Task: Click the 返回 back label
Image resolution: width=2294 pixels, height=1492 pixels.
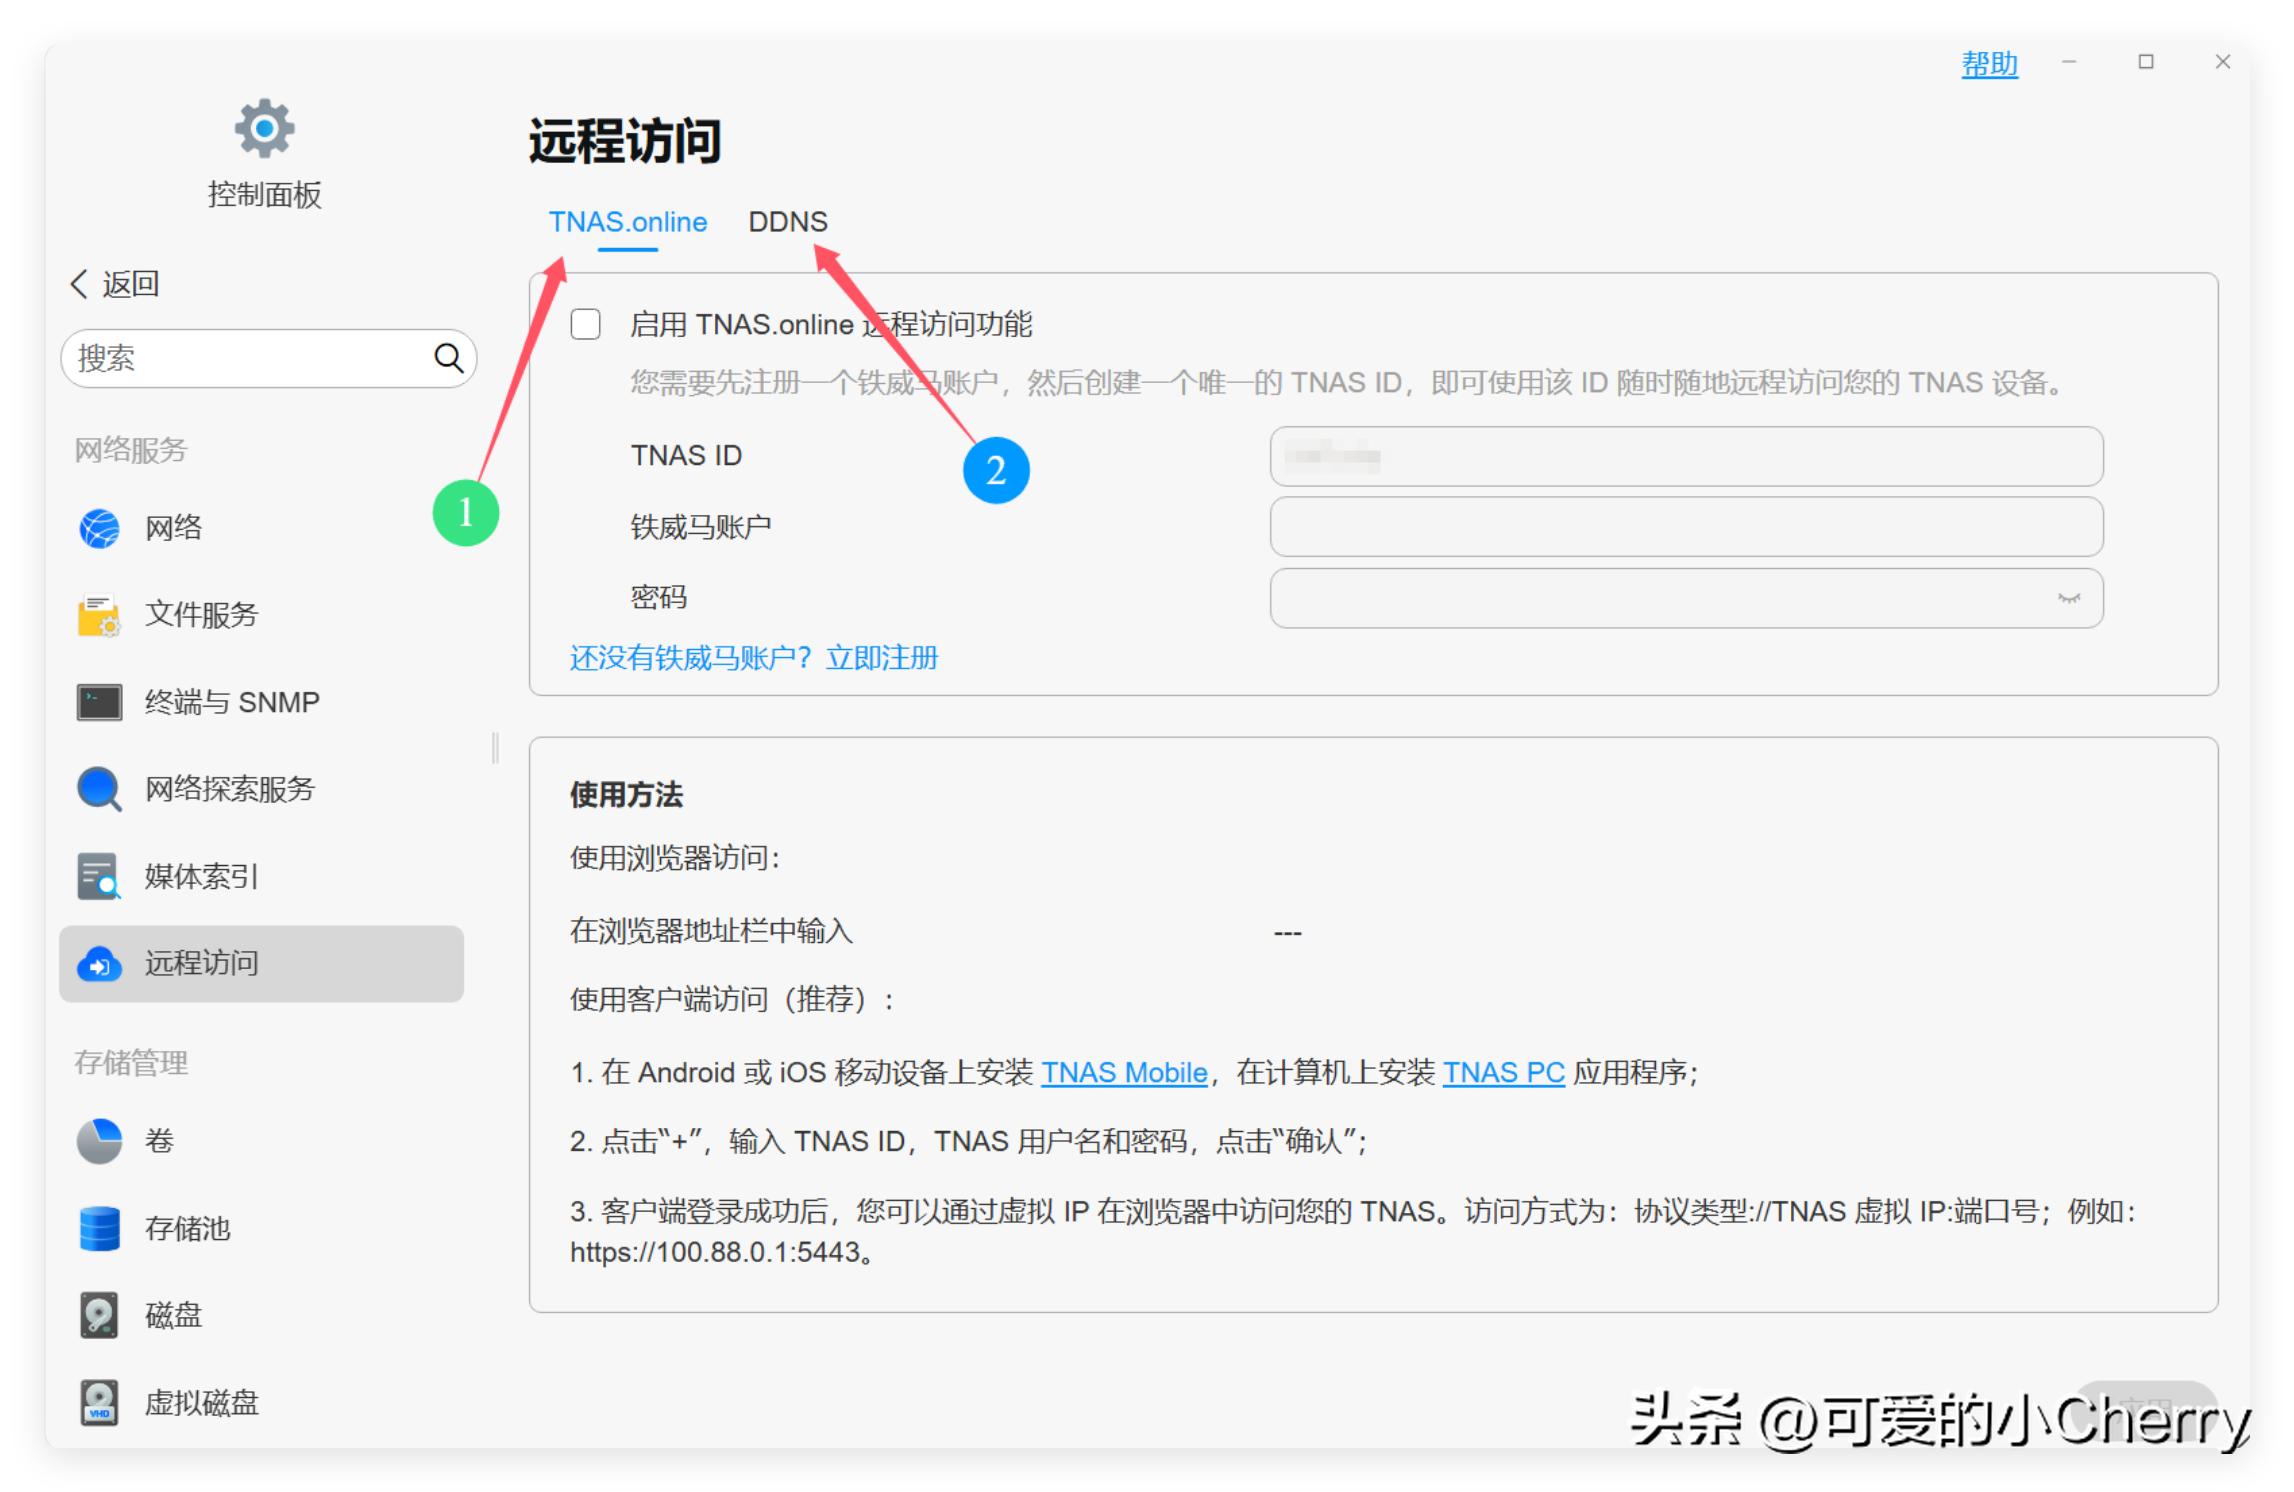Action: click(x=131, y=284)
